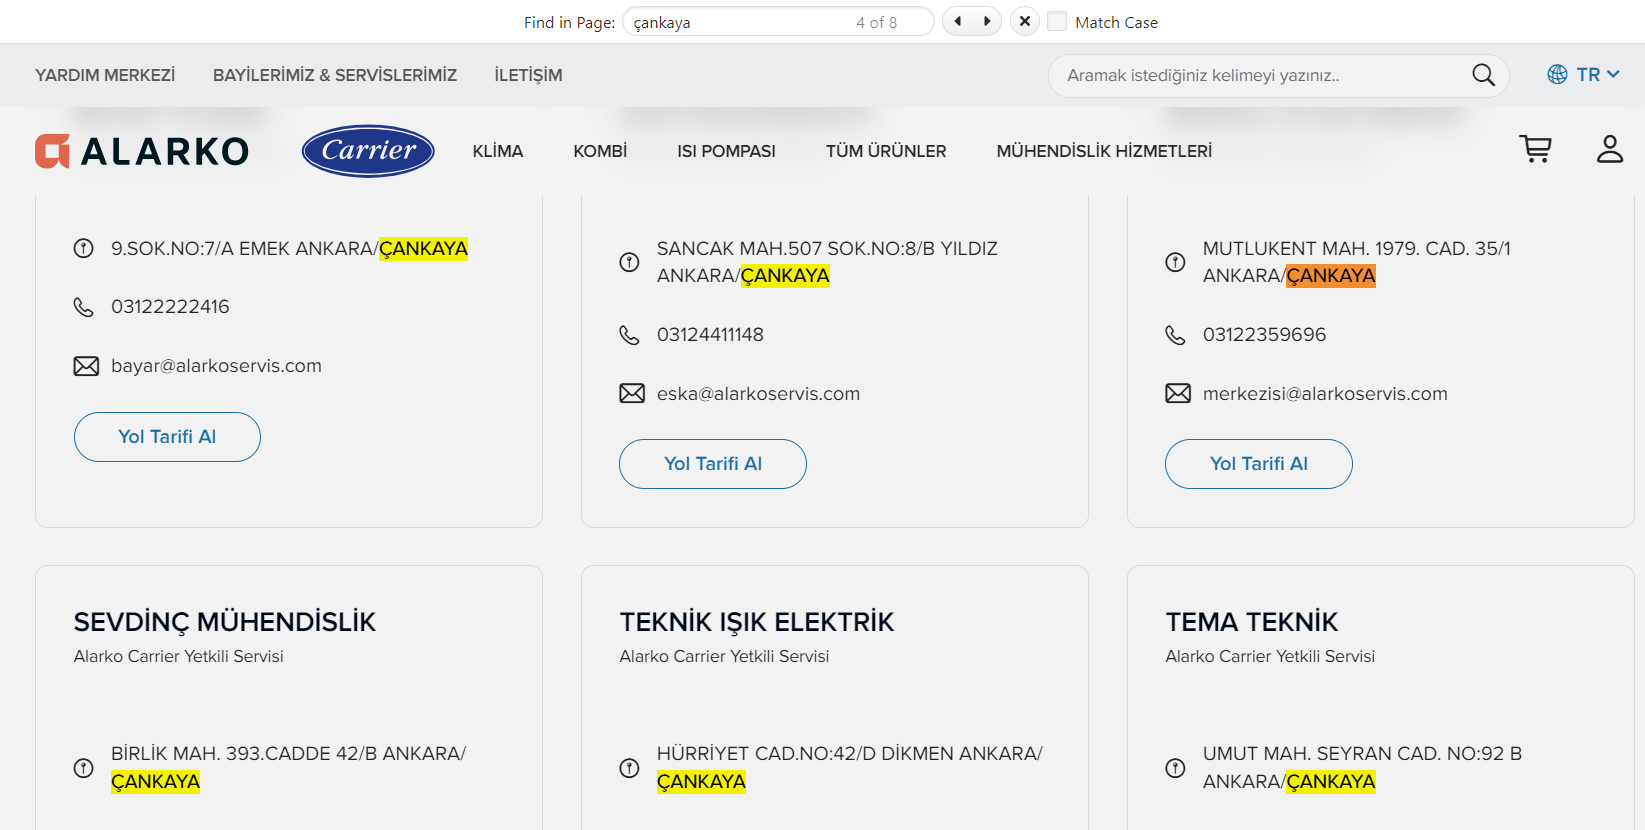Image resolution: width=1645 pixels, height=830 pixels.
Task: Go to previous find match arrow
Action: 958,21
